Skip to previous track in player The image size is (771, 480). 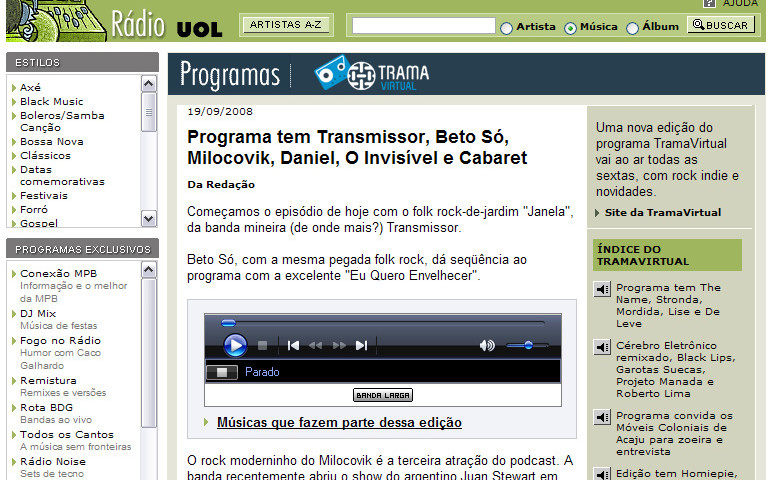pyautogui.click(x=293, y=346)
